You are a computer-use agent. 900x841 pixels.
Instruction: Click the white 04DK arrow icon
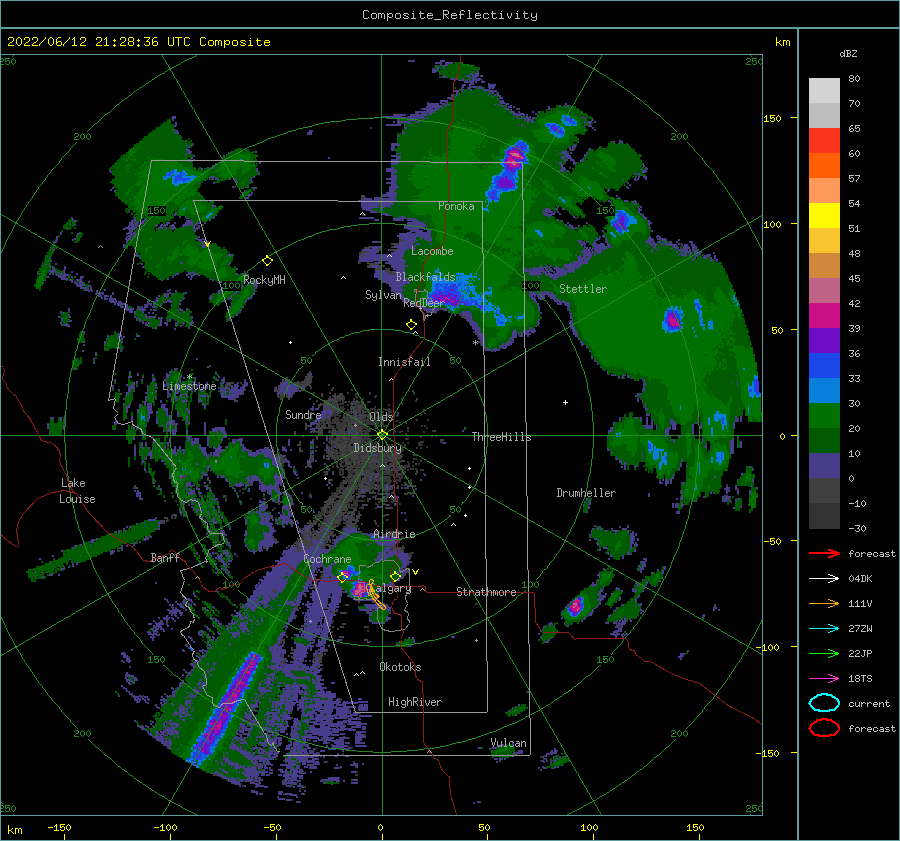tap(824, 579)
